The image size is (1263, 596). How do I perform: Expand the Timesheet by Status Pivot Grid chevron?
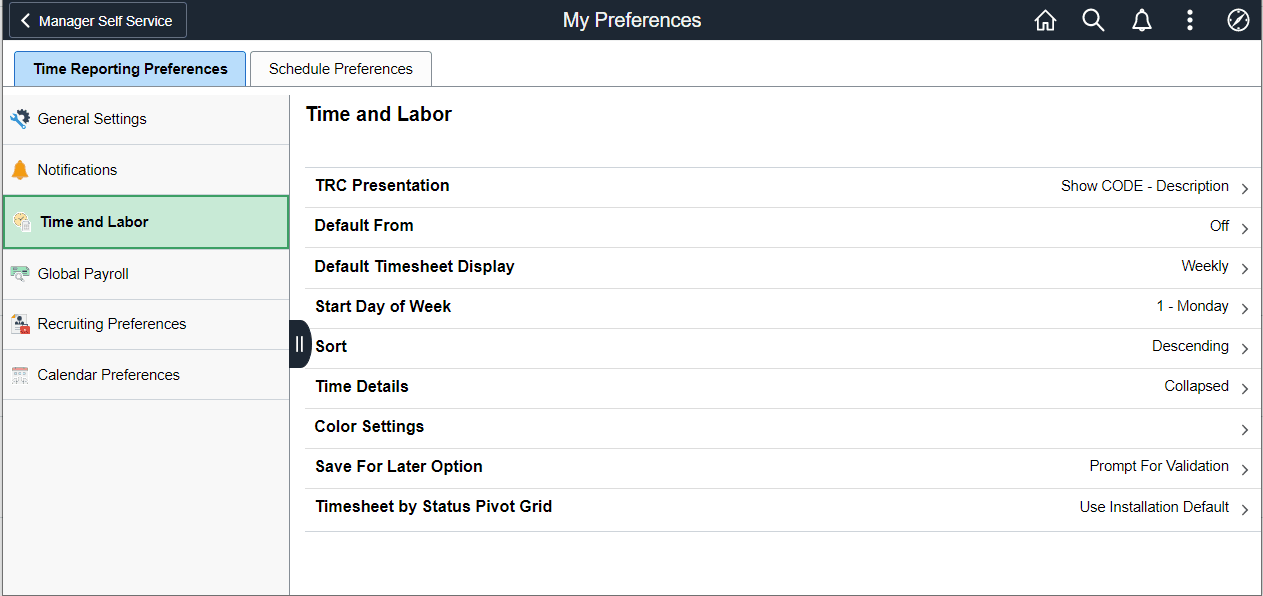1245,509
